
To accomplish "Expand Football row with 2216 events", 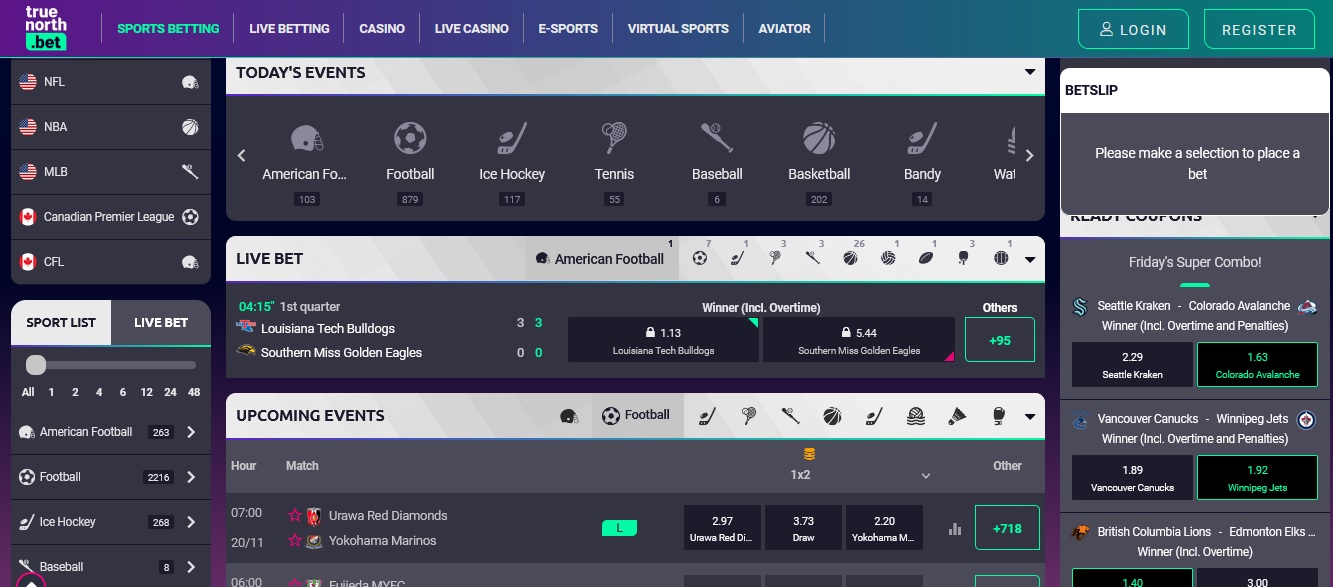I will point(191,477).
